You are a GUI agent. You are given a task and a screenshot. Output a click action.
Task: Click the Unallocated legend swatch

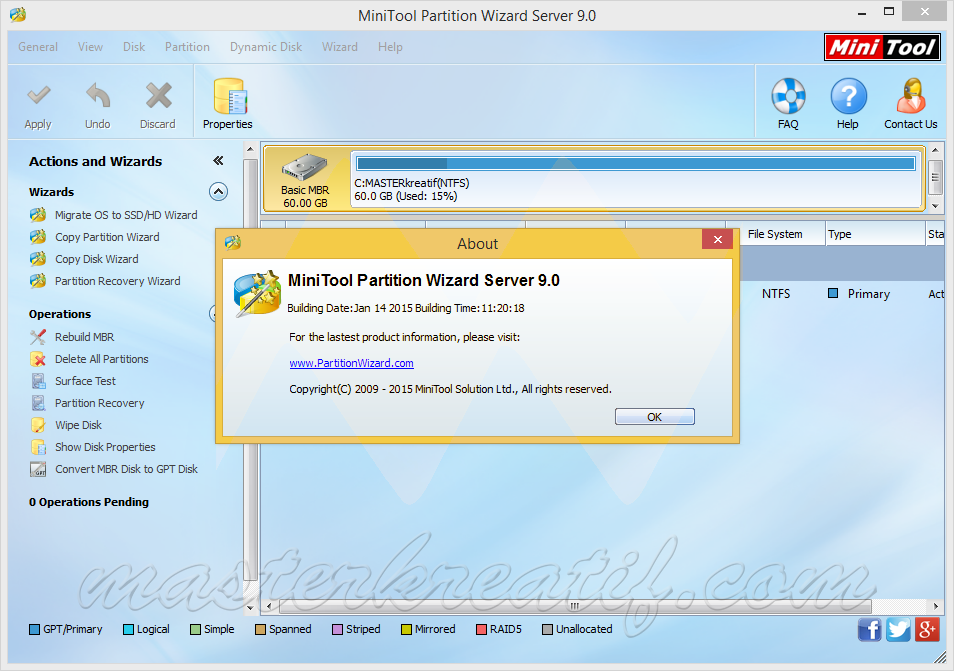point(548,630)
